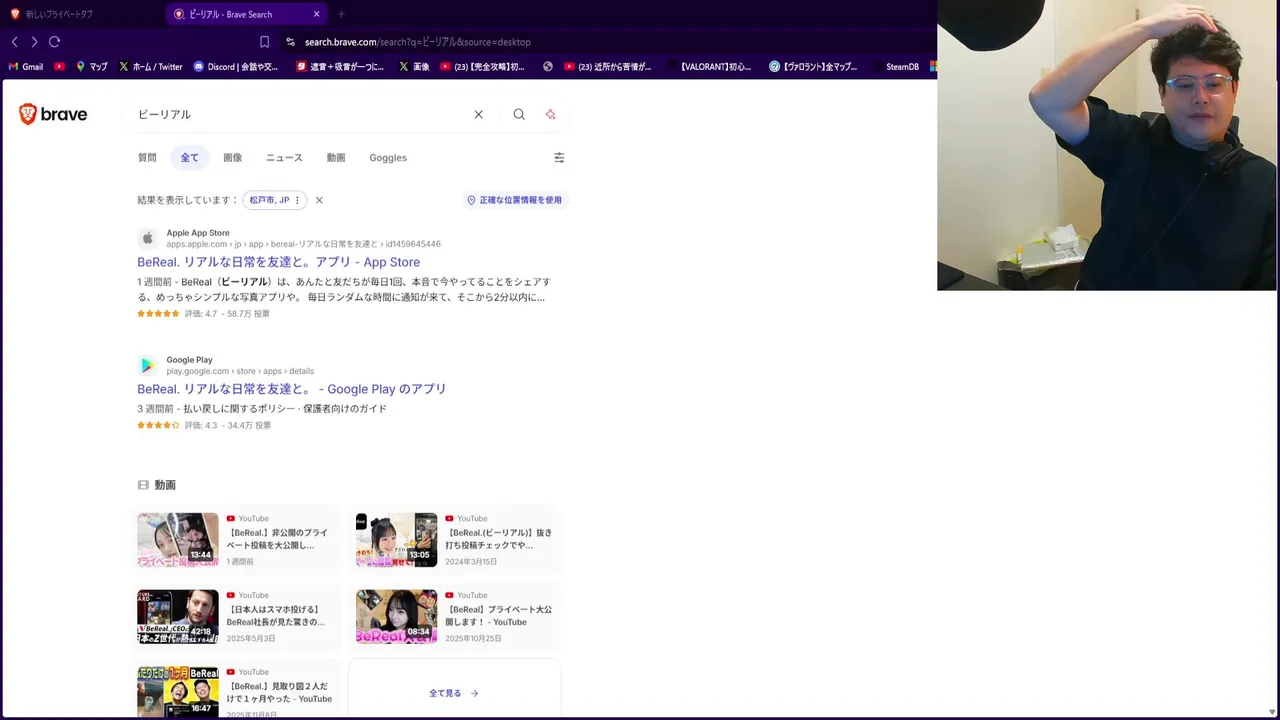This screenshot has height=720, width=1280.
Task: Open the ホーム / Twitter bookmark
Action: [150, 67]
